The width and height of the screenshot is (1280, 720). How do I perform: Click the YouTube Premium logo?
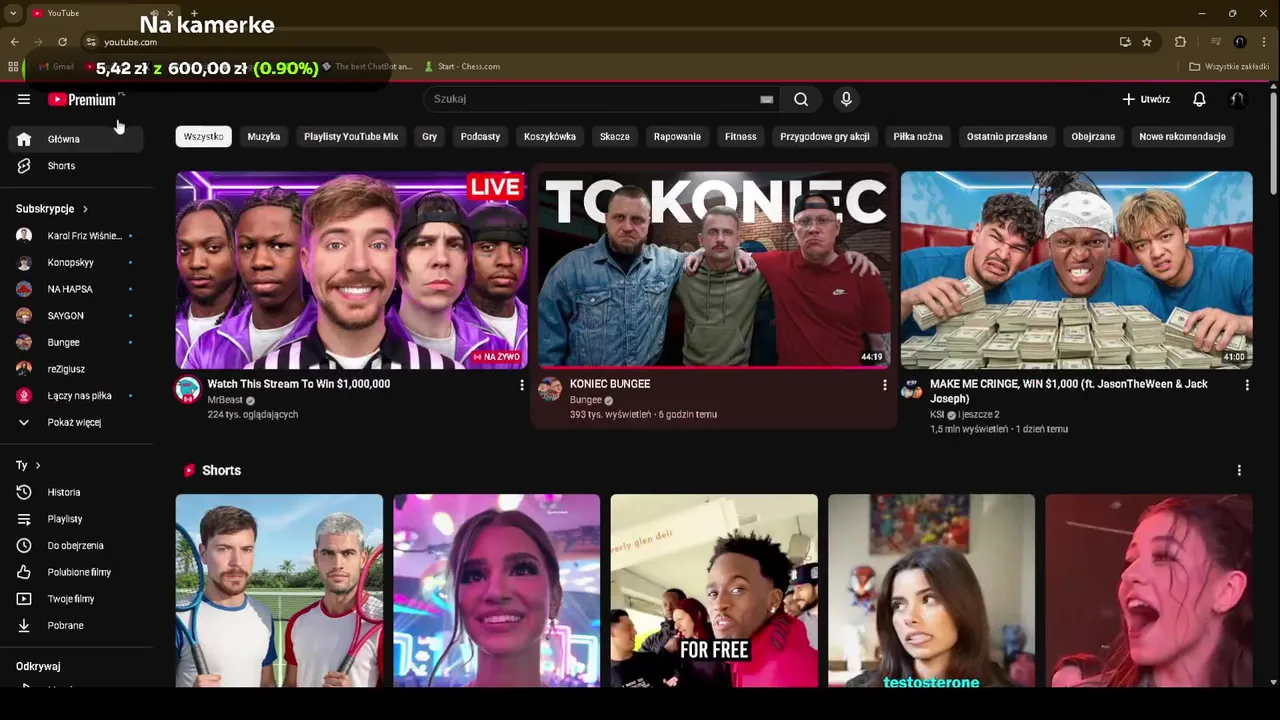coord(83,99)
